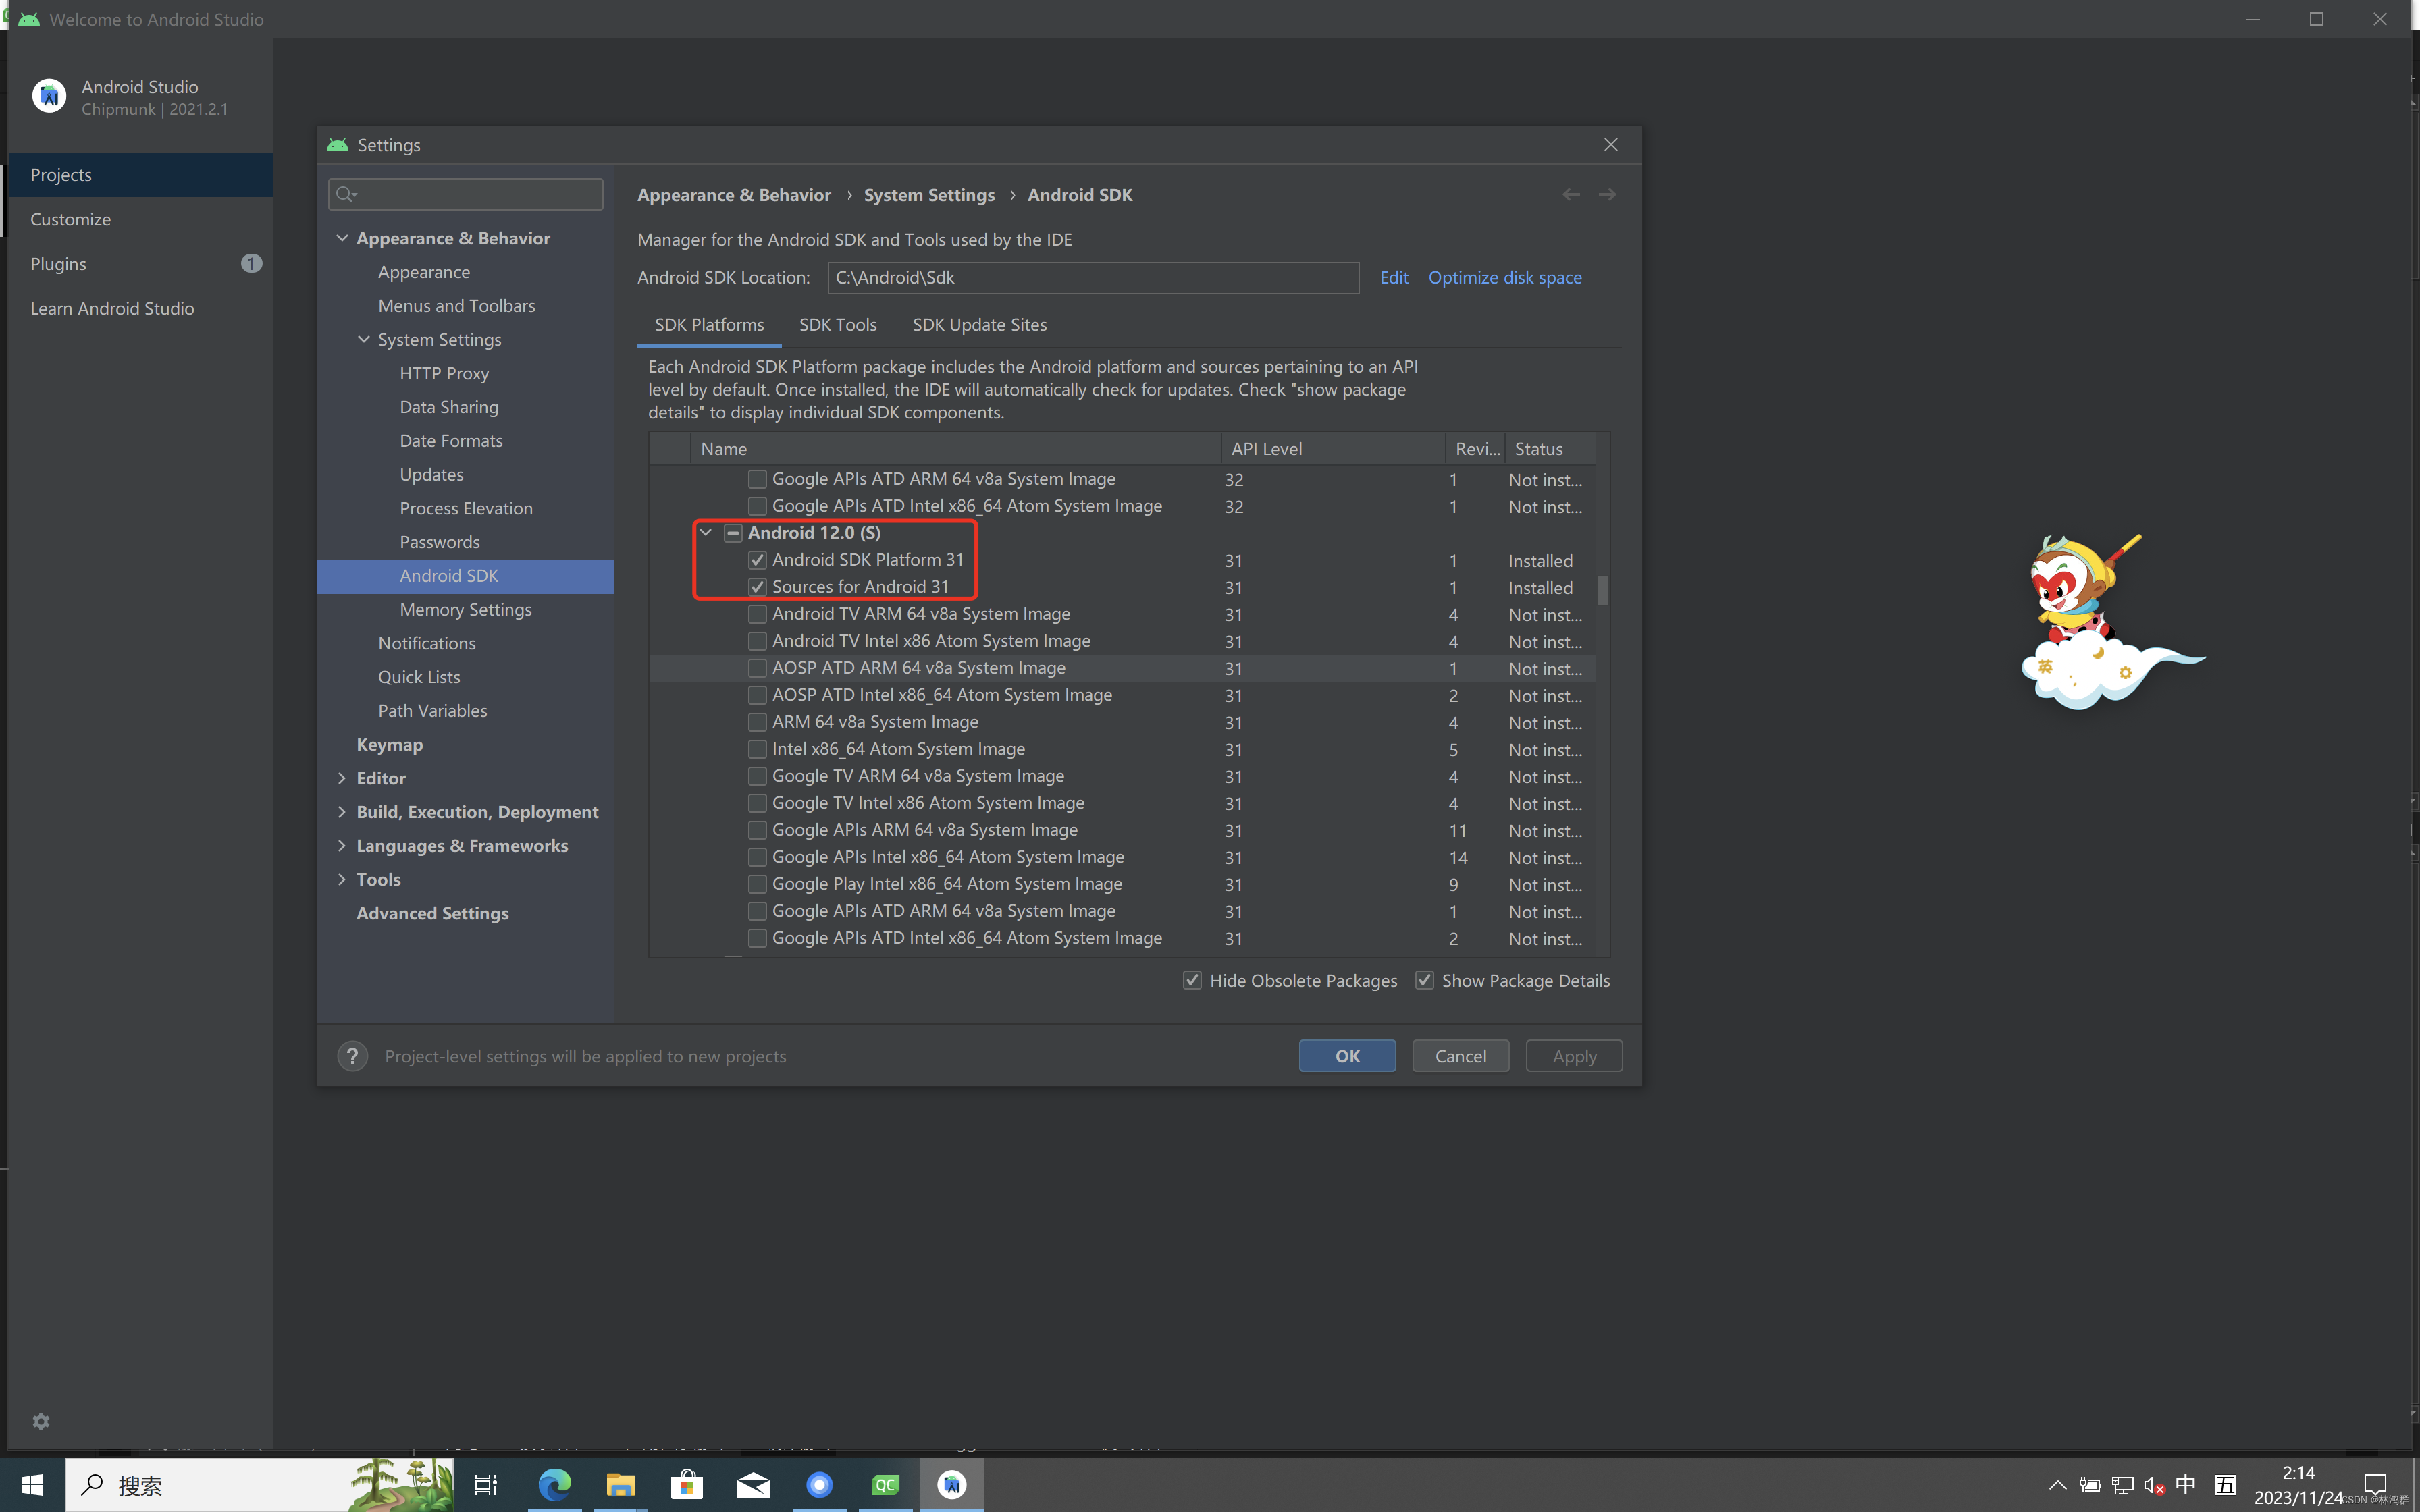Open Windows Start menu
Image resolution: width=2420 pixels, height=1512 pixels.
32,1485
